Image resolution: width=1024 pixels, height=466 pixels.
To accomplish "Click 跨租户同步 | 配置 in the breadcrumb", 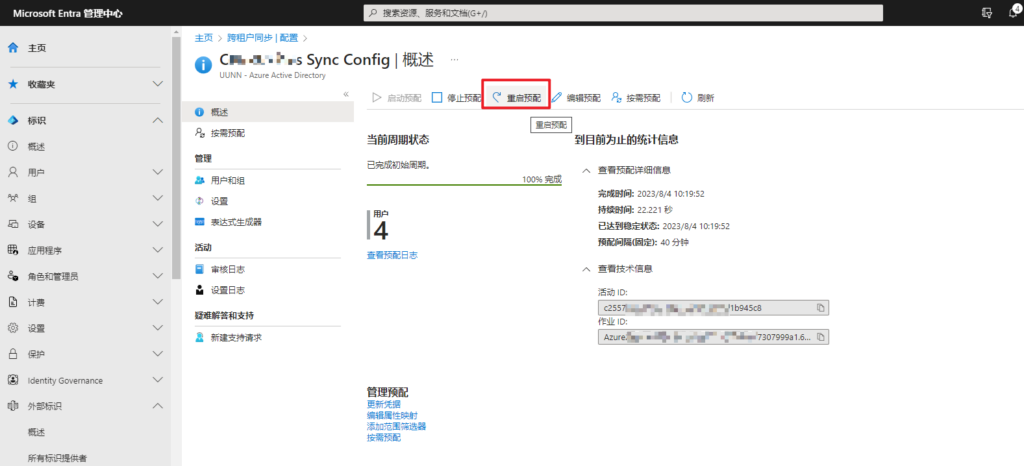I will coord(256,37).
